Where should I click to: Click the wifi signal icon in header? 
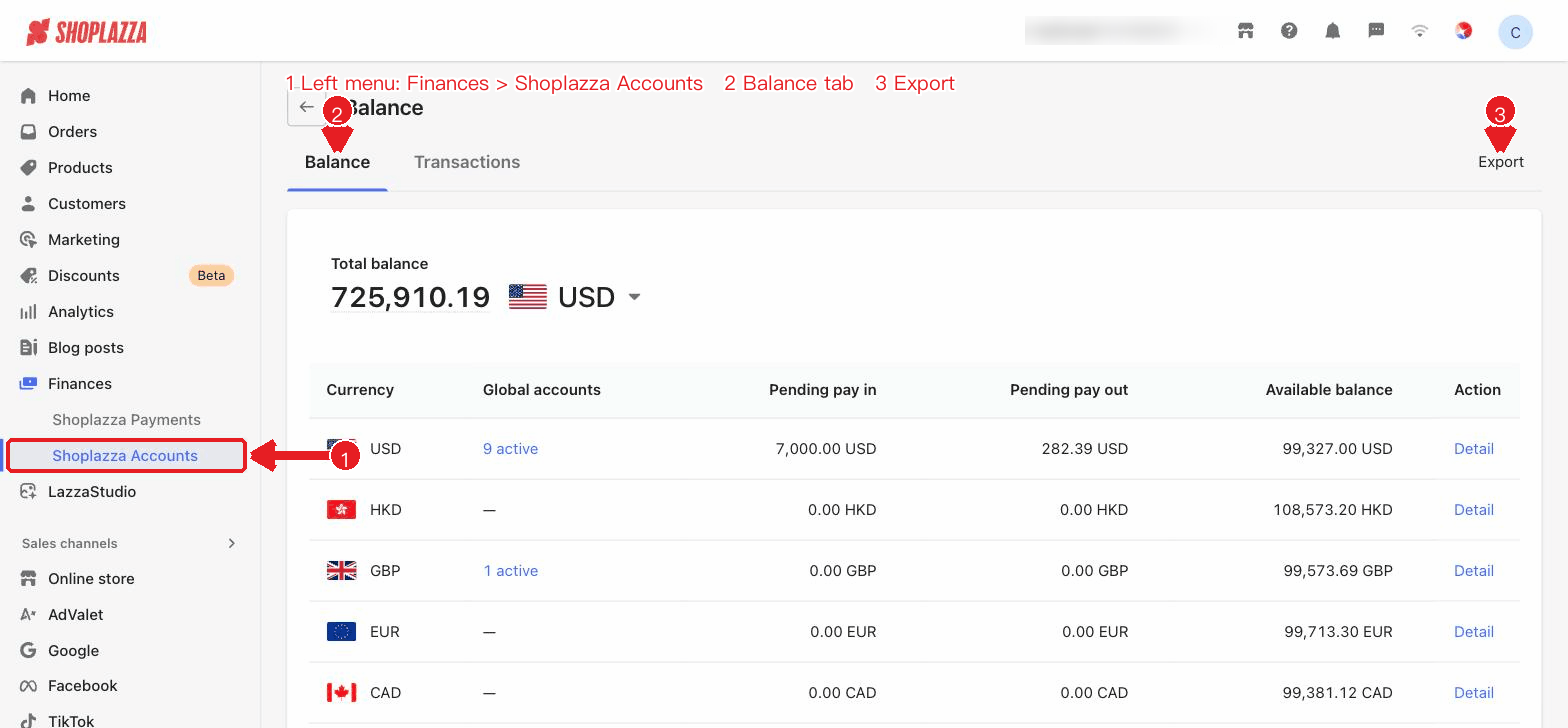(1419, 31)
